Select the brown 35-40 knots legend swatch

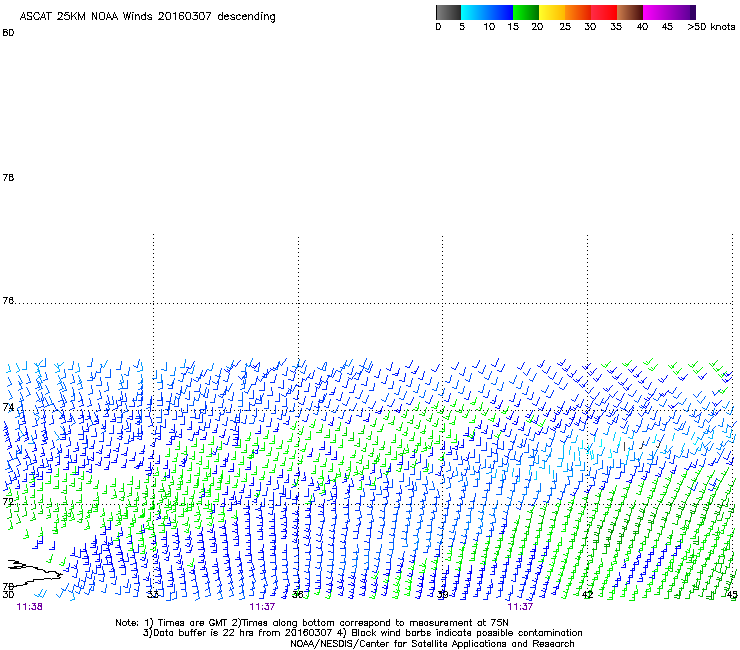point(630,12)
